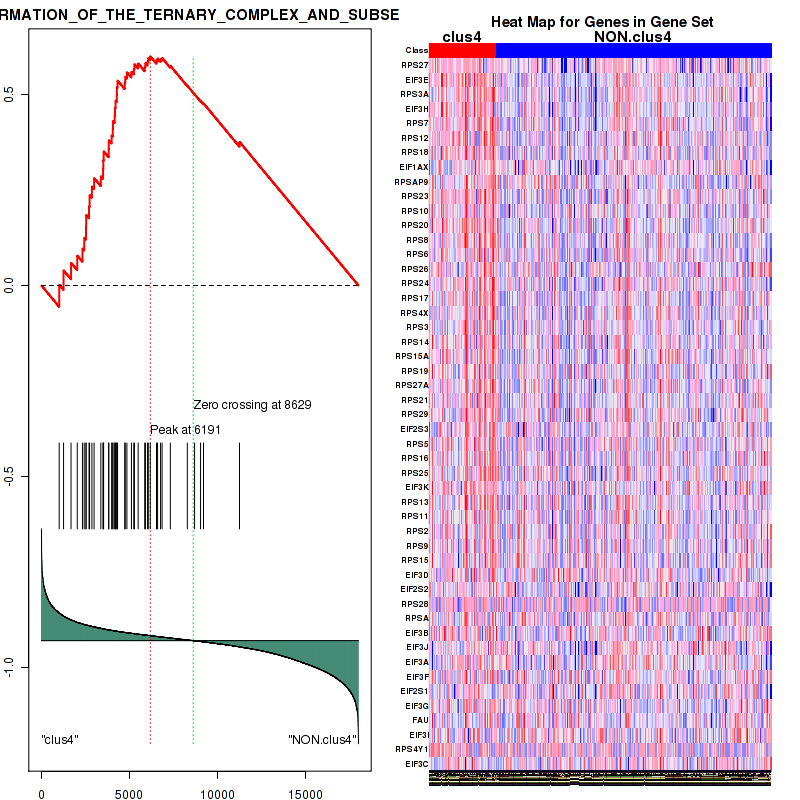The image size is (800, 800).
Task: Select the FAU gene row label
Action: click(420, 720)
